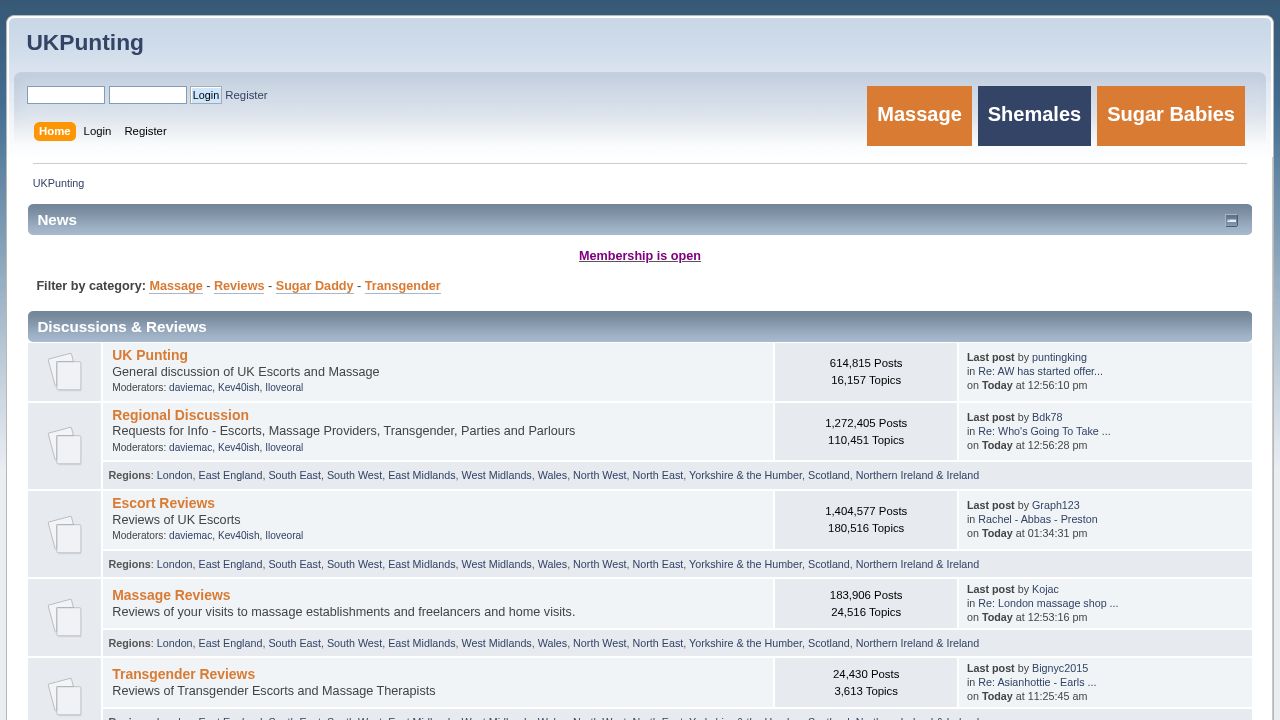The height and width of the screenshot is (720, 1280).
Task: Collapse the News section toggle icon
Action: (x=1231, y=221)
